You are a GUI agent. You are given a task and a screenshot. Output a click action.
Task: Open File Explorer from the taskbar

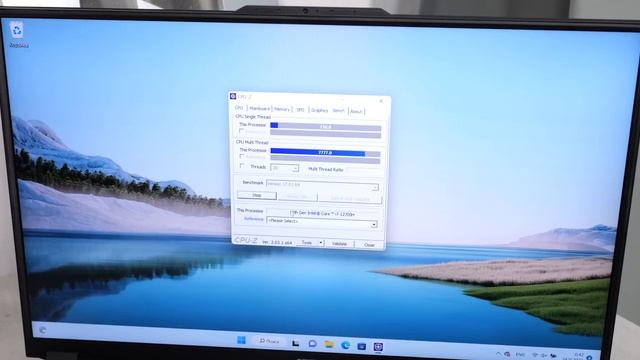coord(329,344)
